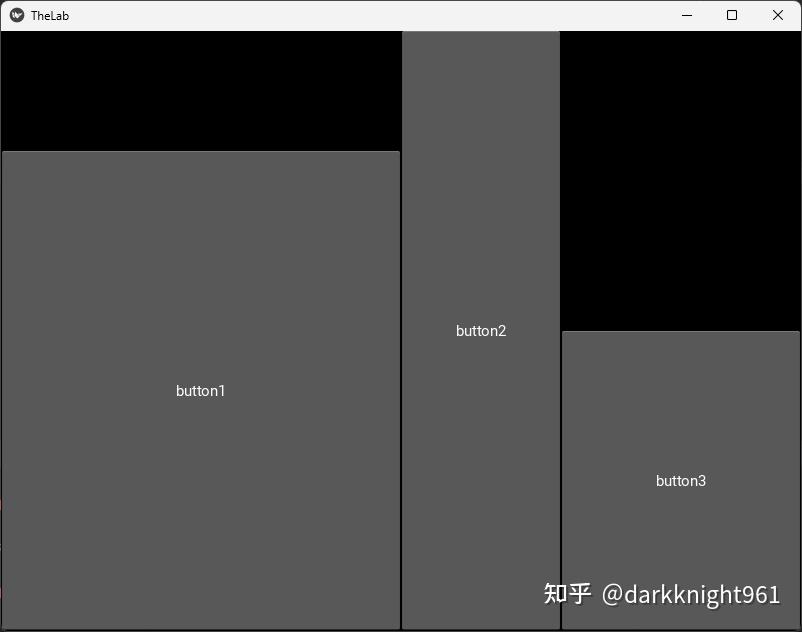Close the TheLab window
802x632 pixels.
click(777, 15)
